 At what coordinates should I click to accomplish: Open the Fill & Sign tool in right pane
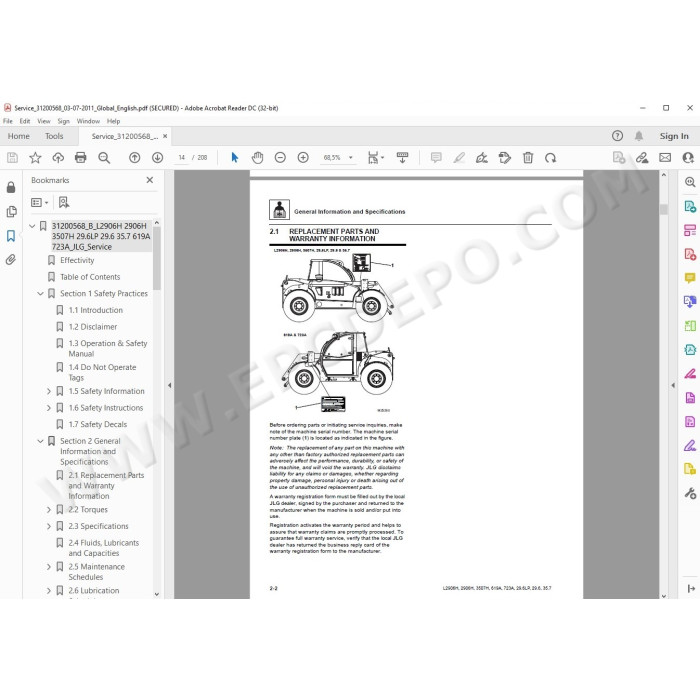pyautogui.click(x=690, y=446)
